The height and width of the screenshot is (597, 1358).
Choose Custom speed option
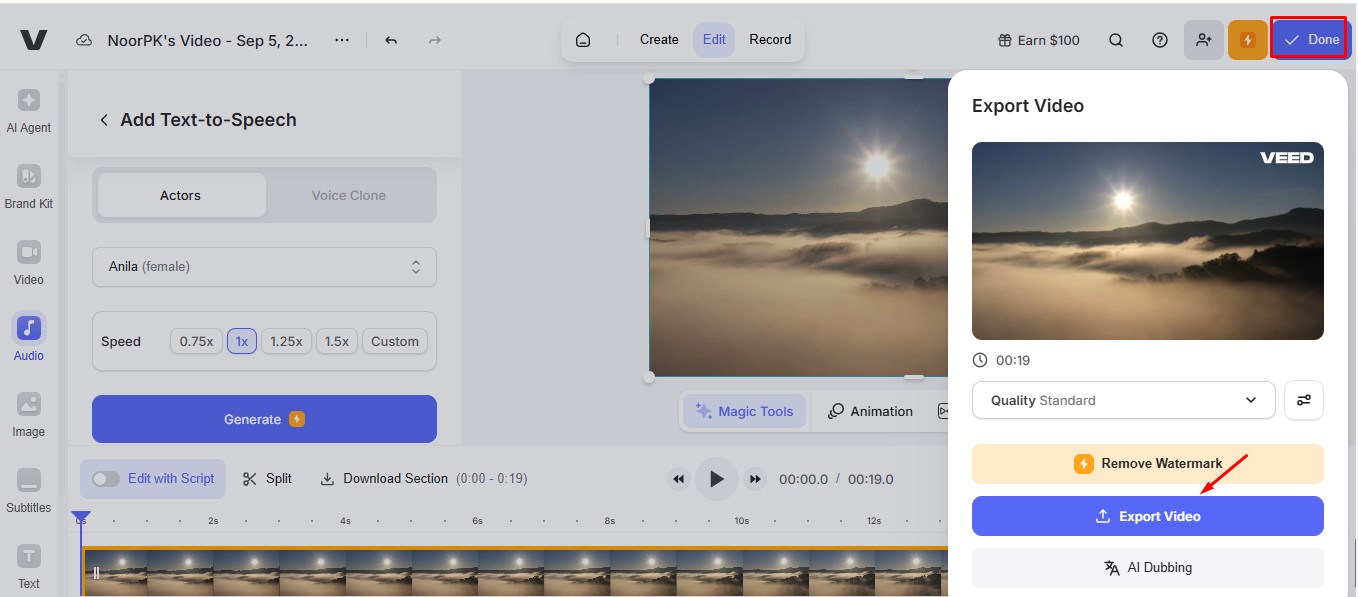click(x=394, y=341)
